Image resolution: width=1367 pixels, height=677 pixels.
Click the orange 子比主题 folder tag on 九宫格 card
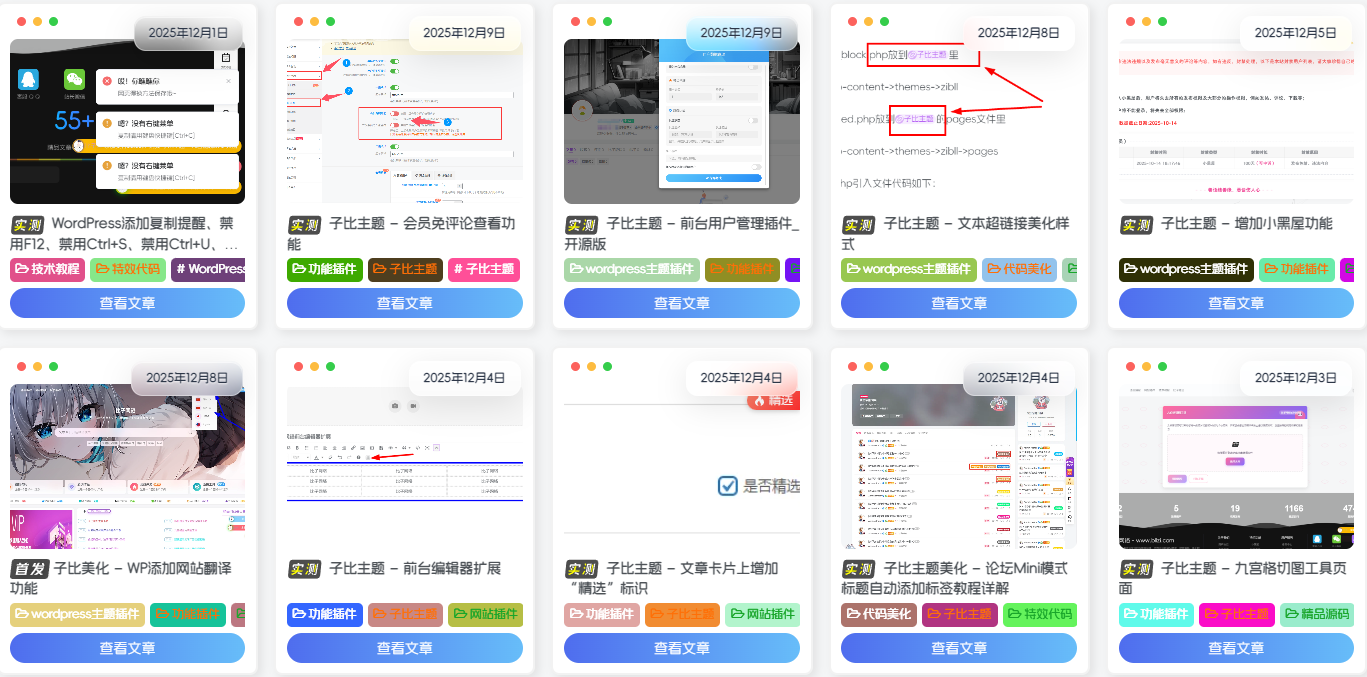(1237, 614)
